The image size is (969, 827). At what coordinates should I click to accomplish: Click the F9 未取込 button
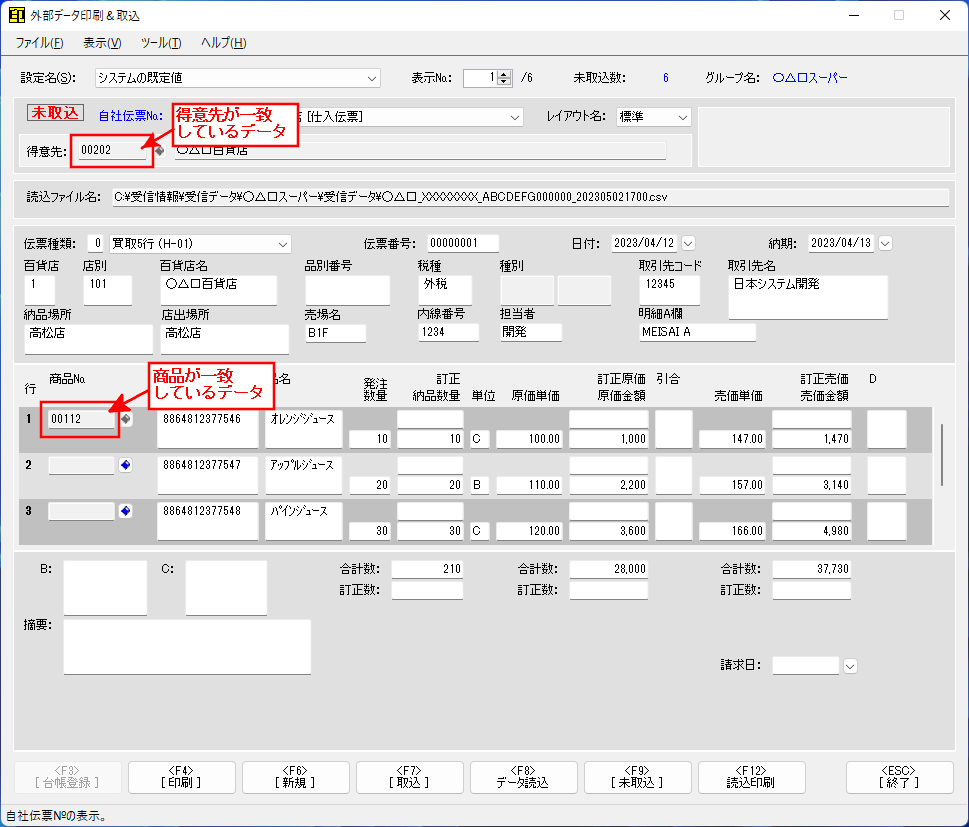tap(637, 777)
